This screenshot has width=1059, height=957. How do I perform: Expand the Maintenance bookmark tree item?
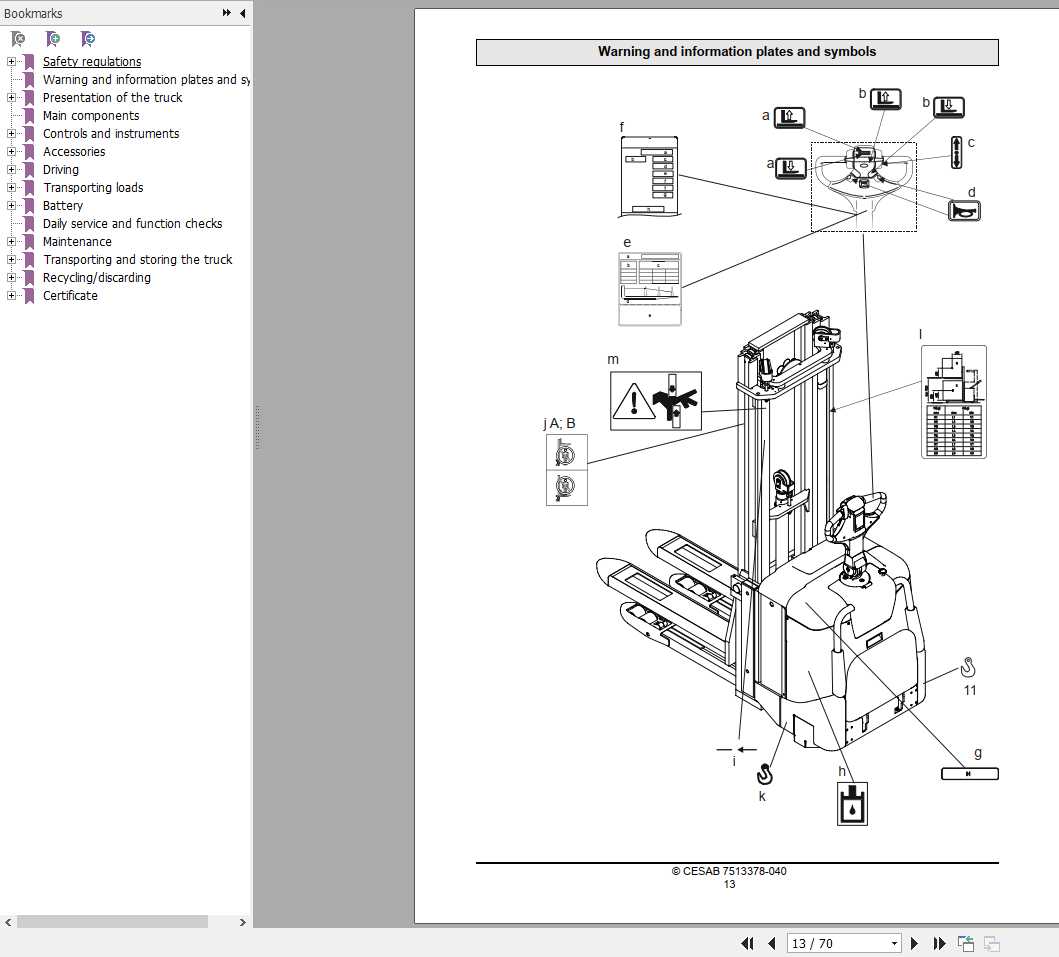[10, 241]
